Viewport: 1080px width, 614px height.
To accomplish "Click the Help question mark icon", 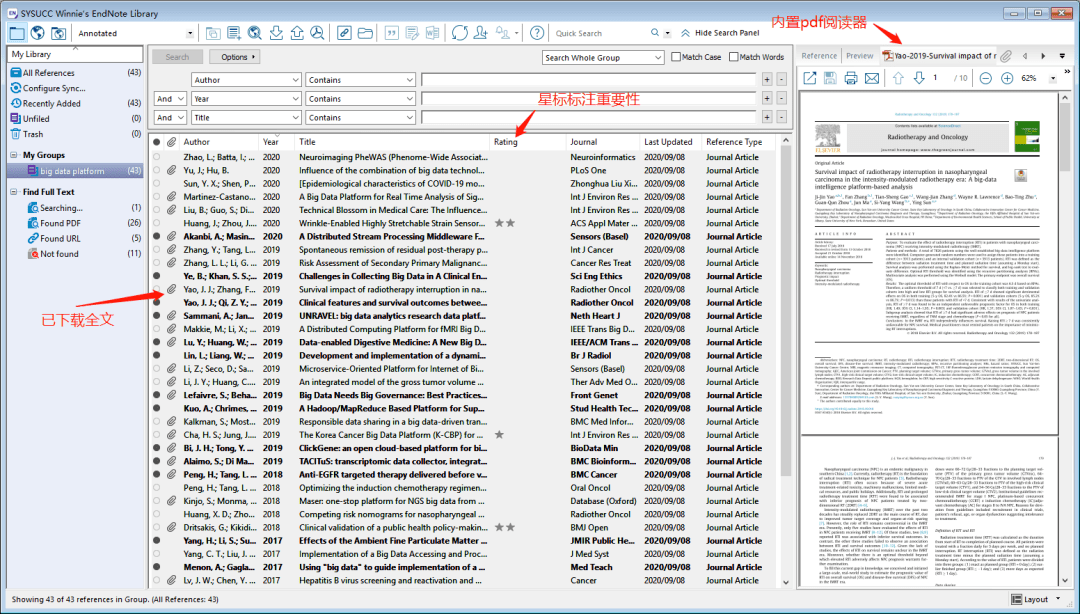I will tap(537, 33).
